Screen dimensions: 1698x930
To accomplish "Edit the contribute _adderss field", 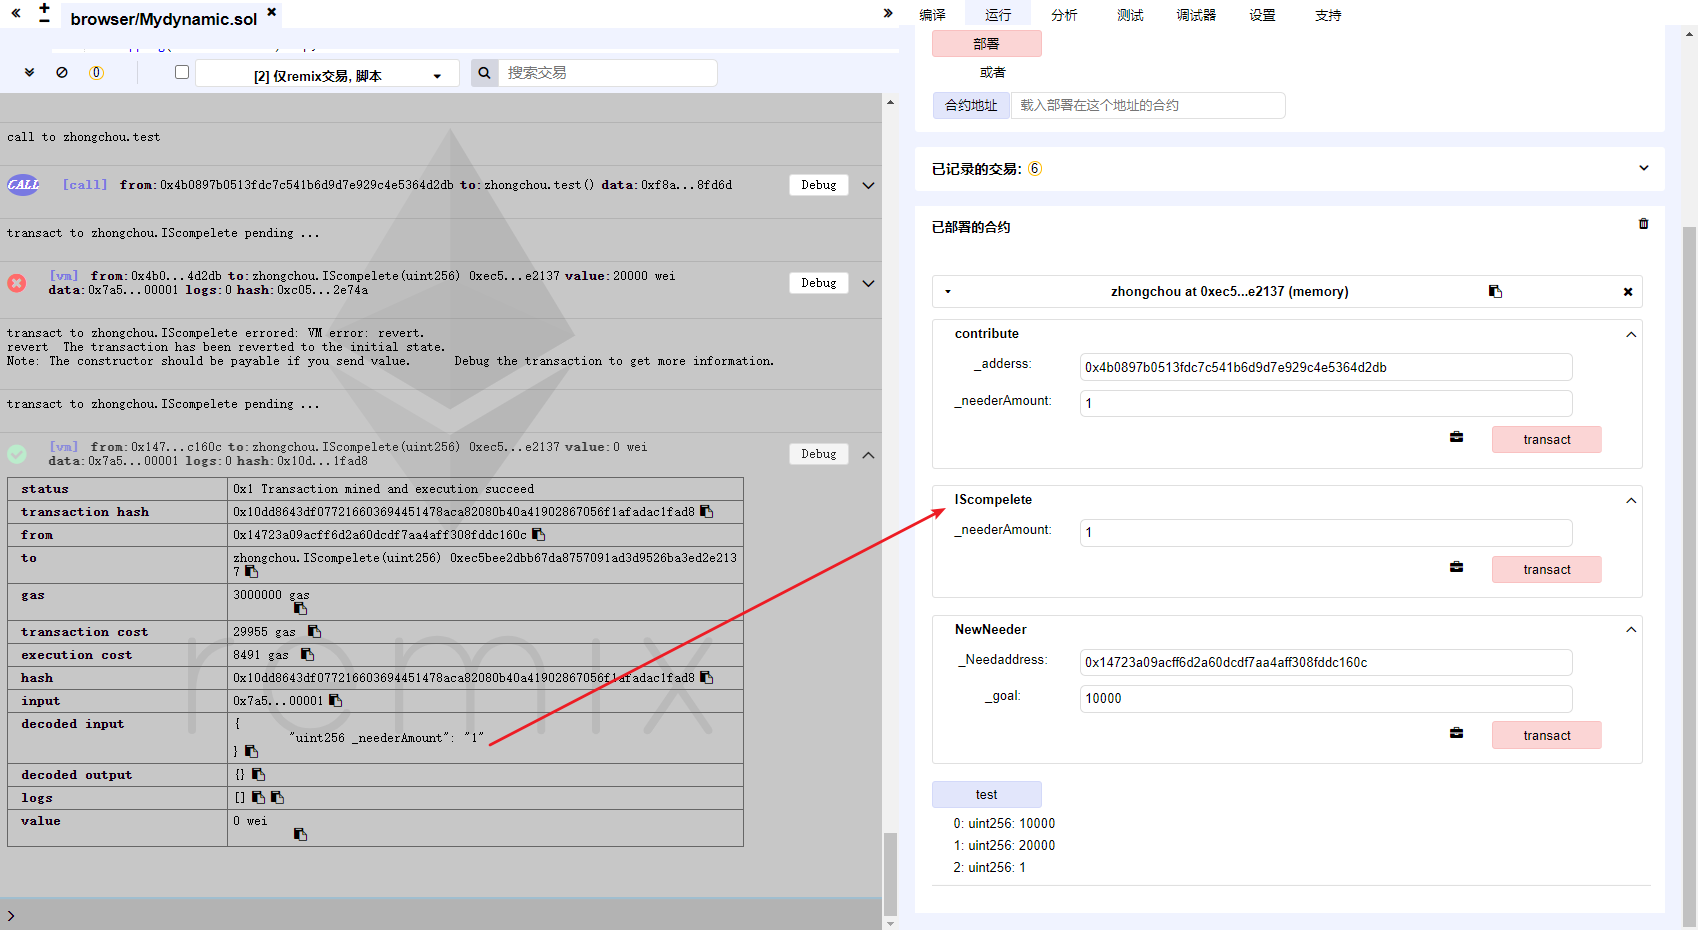I will pos(1326,367).
